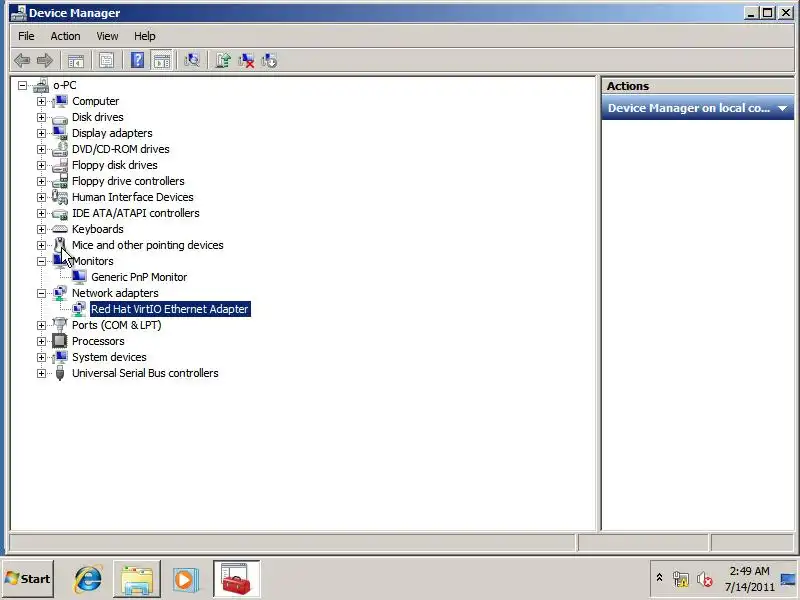Click the Update Driver Software icon
Screen dimensions: 800x600
point(223,61)
